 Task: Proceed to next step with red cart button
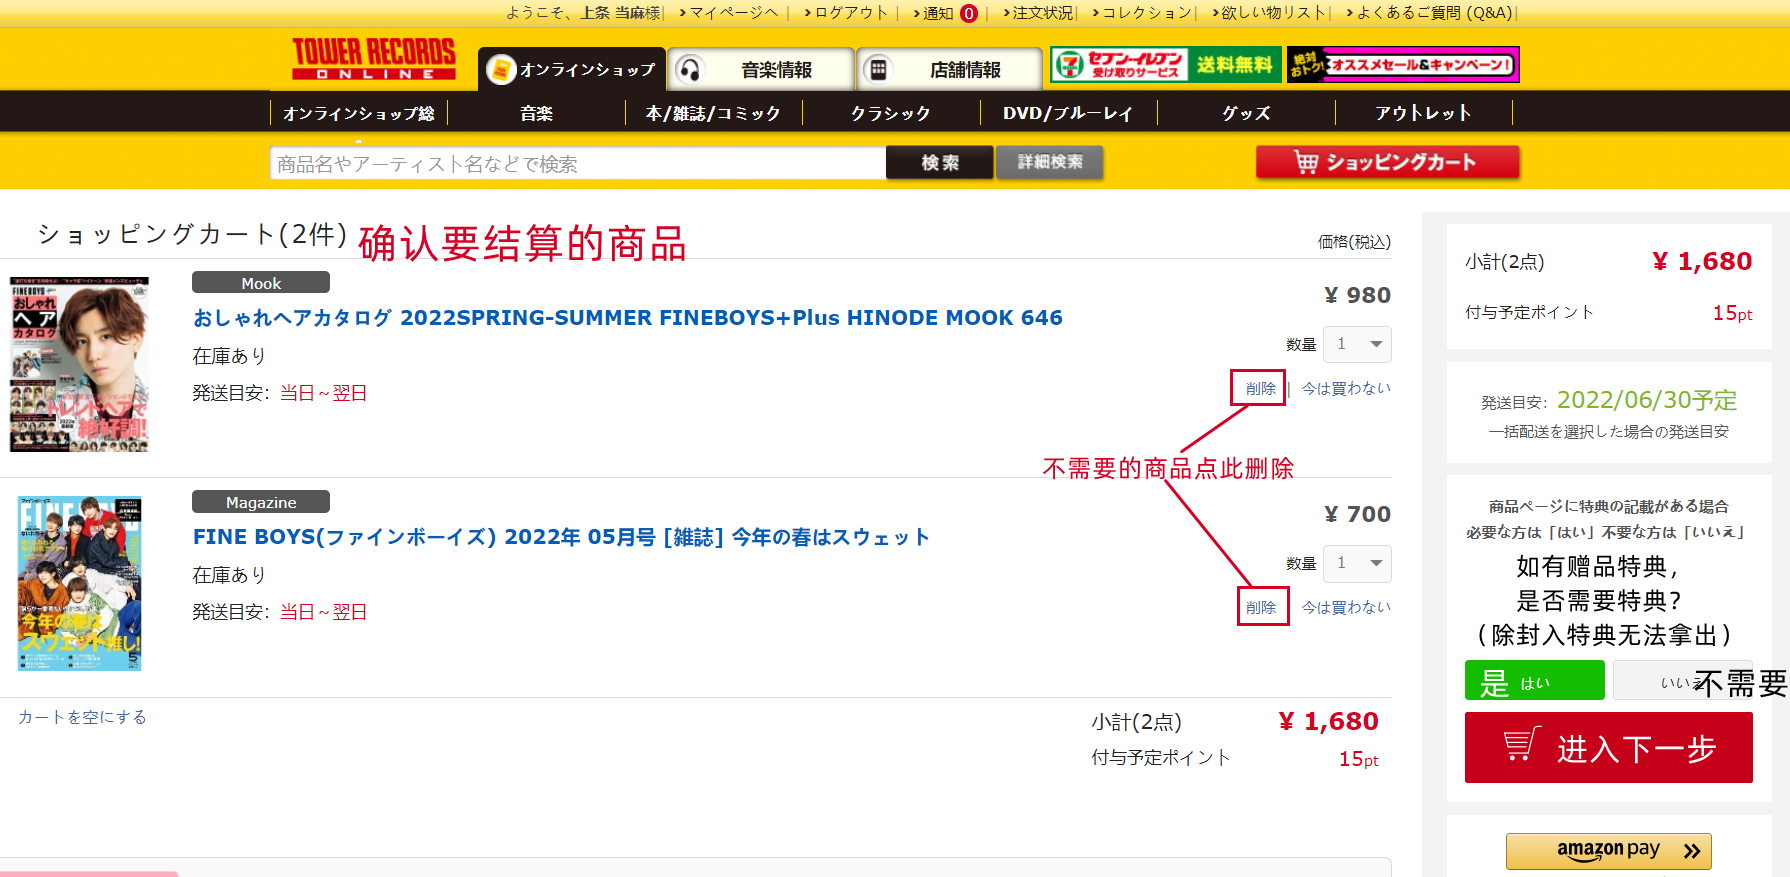point(1608,747)
